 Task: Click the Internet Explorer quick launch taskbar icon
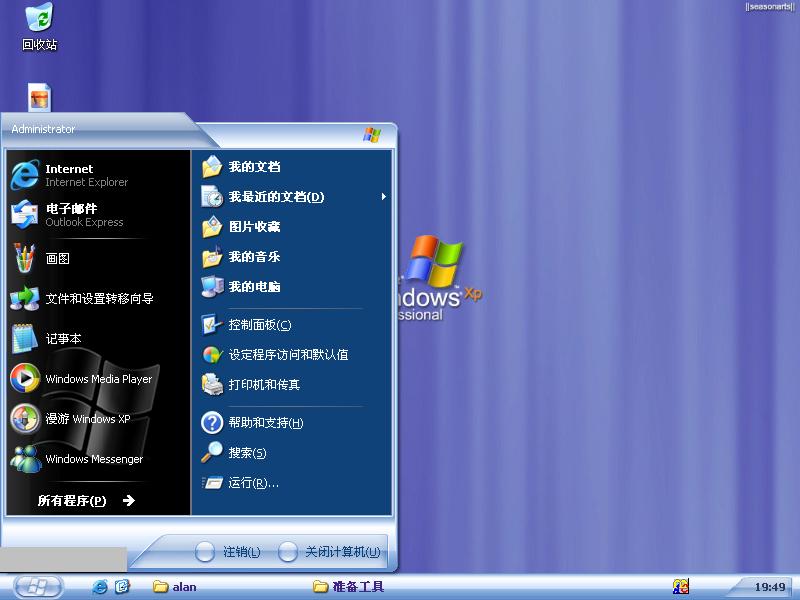[100, 587]
